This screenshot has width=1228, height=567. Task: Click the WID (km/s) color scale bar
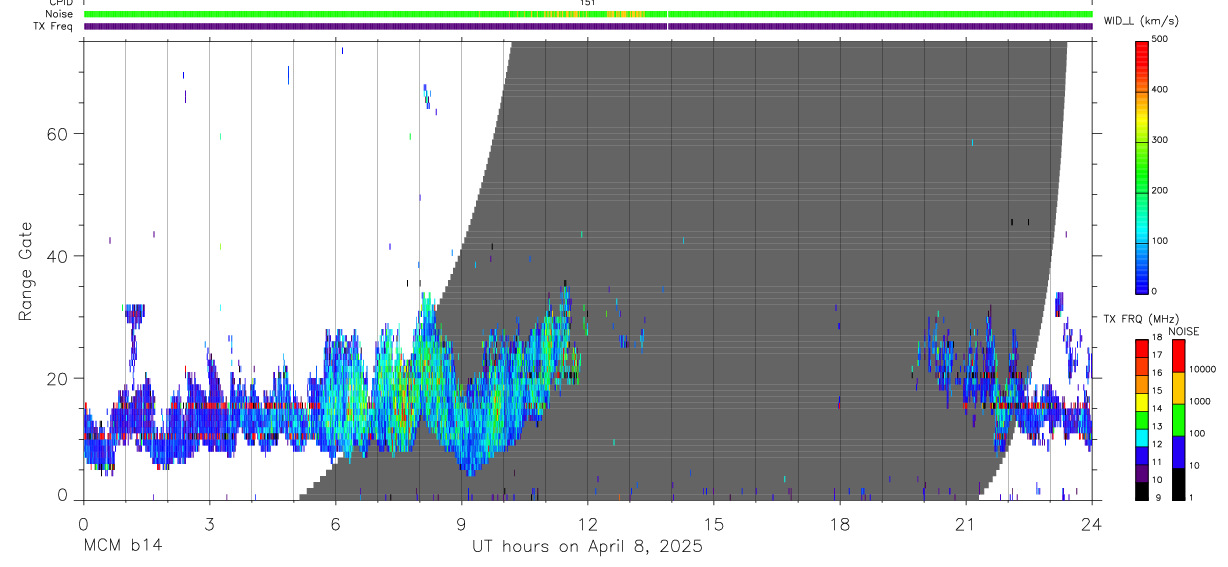(1143, 165)
